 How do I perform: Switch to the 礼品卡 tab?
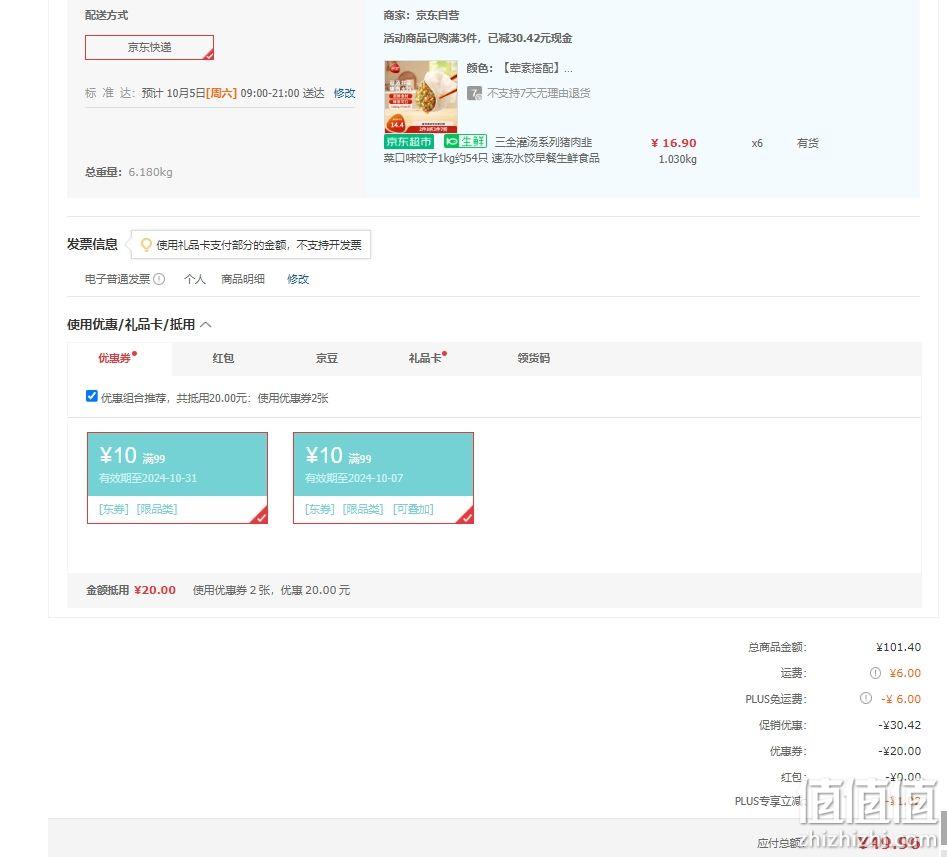[425, 358]
